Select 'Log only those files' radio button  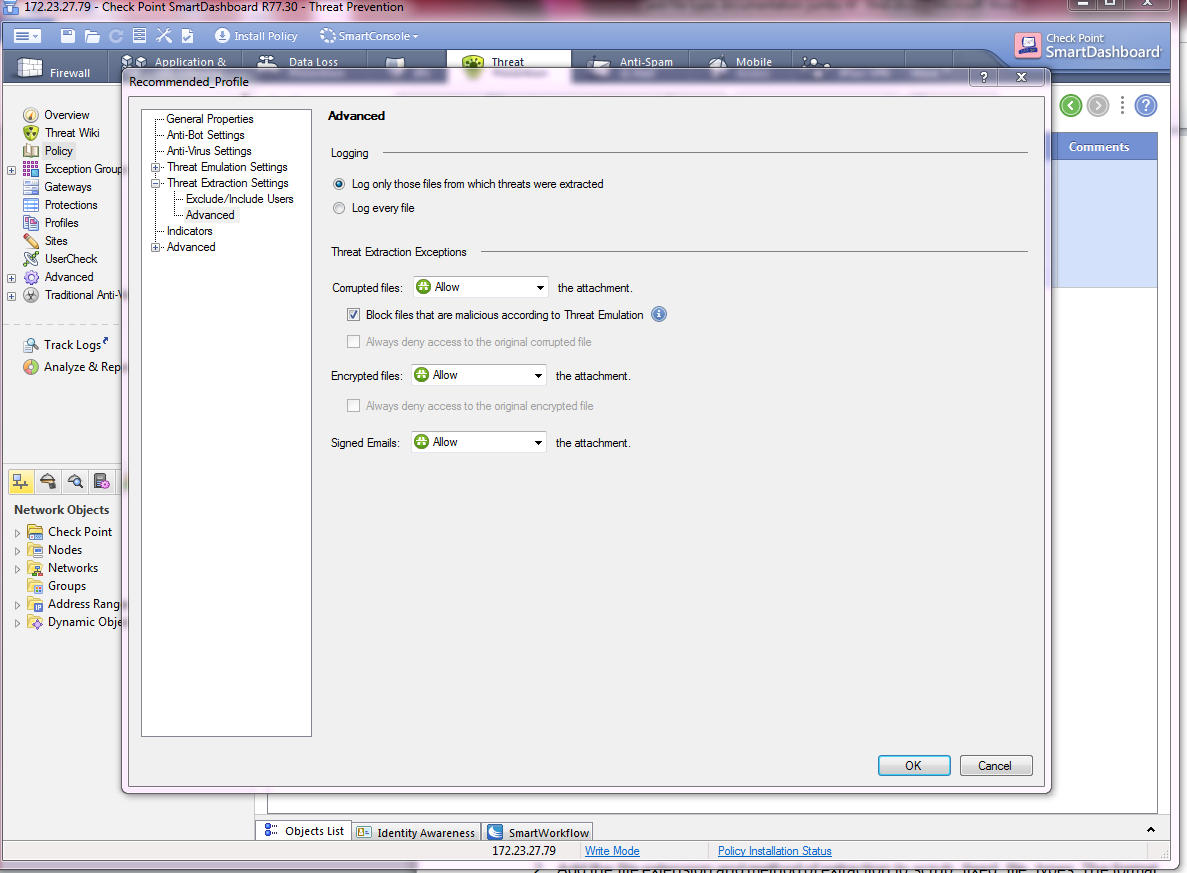[x=339, y=184]
